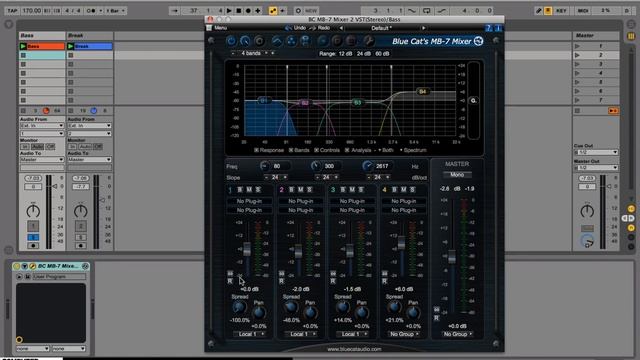Mute band 1 with its M button
Image resolution: width=640 pixels, height=360 pixels.
(249, 189)
